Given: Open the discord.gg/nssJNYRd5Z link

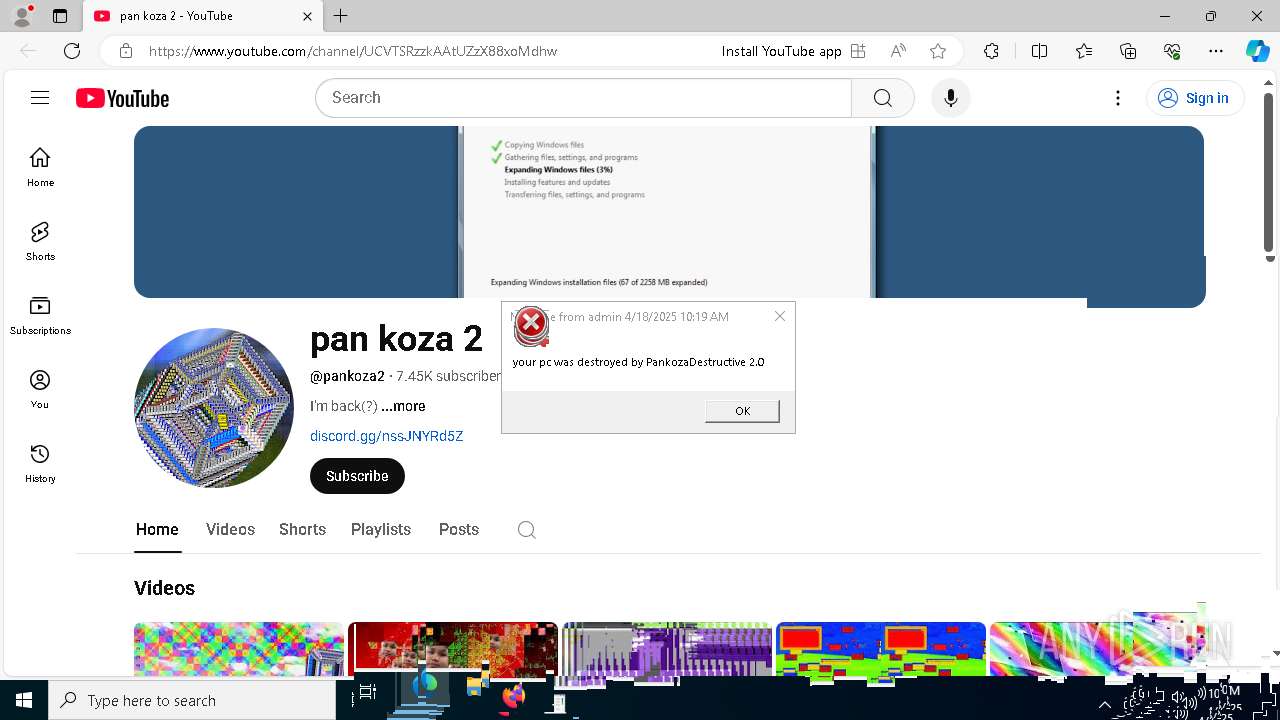Looking at the screenshot, I should (386, 436).
